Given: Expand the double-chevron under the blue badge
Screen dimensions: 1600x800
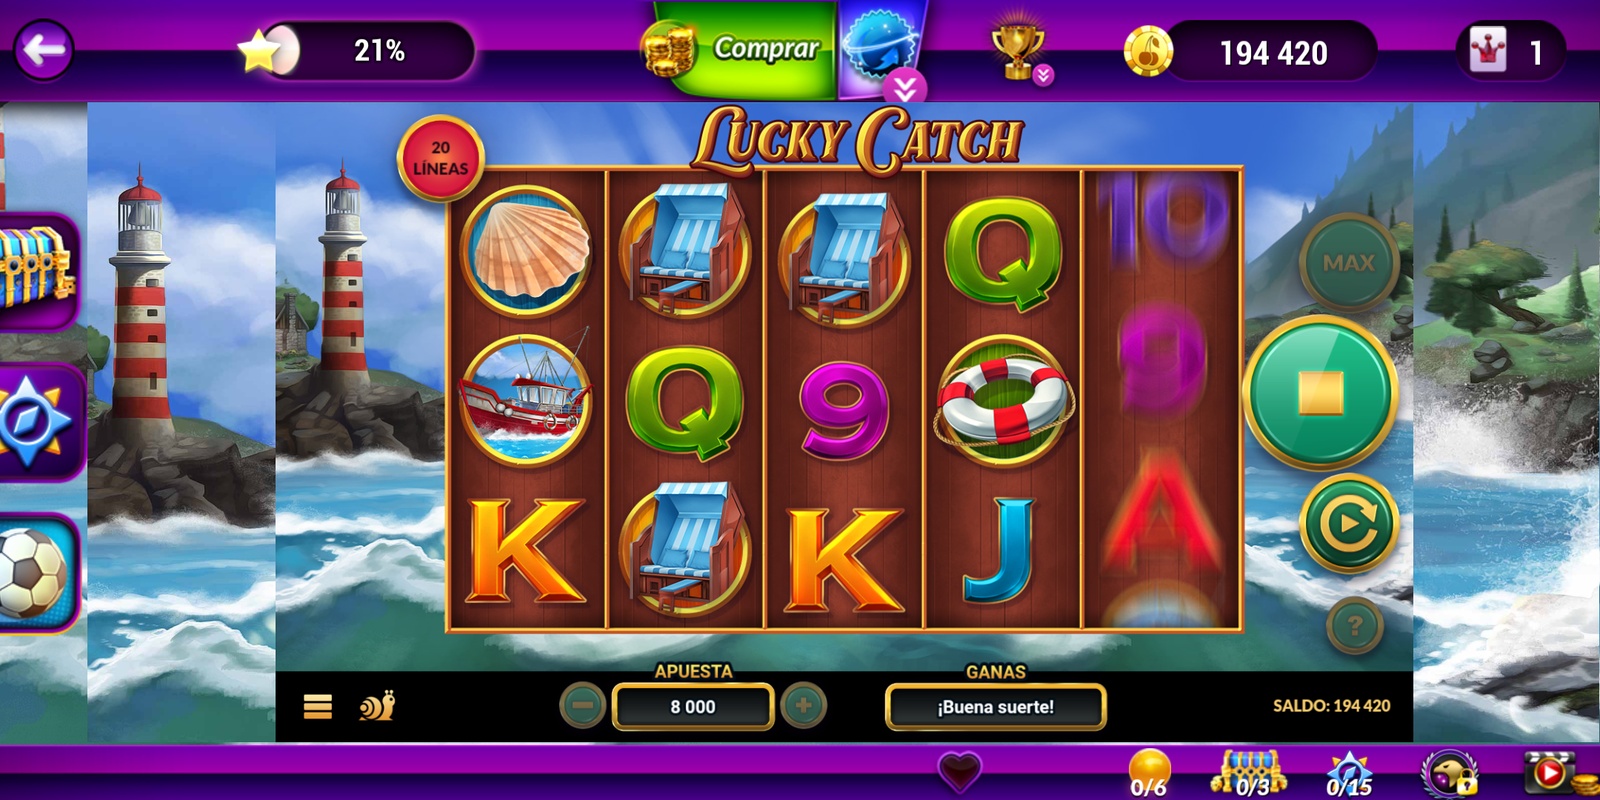Looking at the screenshot, I should click(x=904, y=89).
